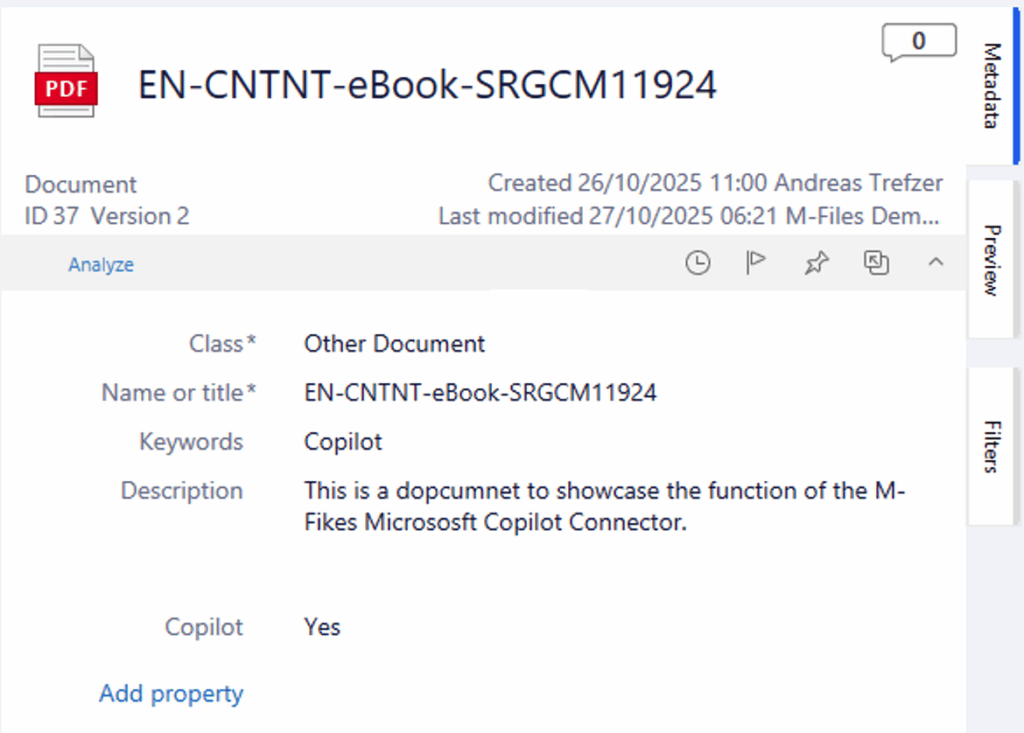The height and width of the screenshot is (733, 1024).
Task: Click the Last modified timestamp text
Action: [689, 216]
